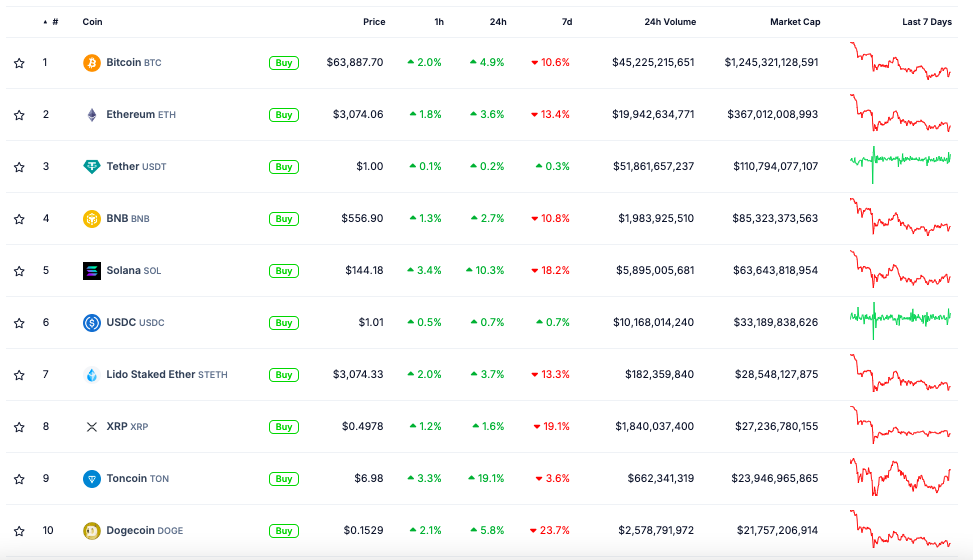Toggle the favorite star for Solana

coord(19,271)
